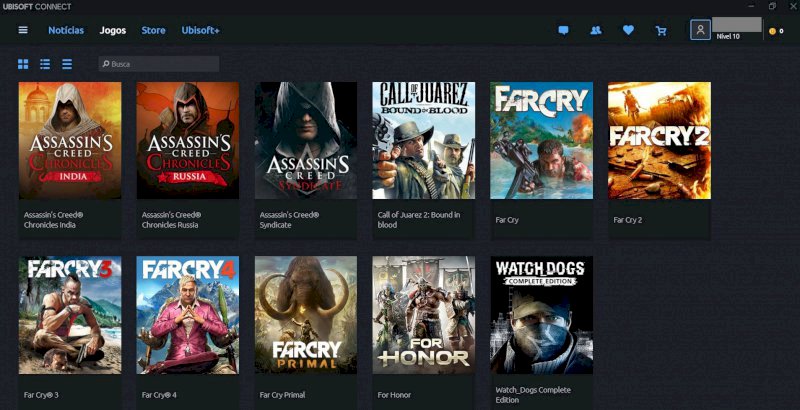Click the 'Watch_Dogs Complete Edition' title text
This screenshot has width=800, height=410.
(533, 395)
